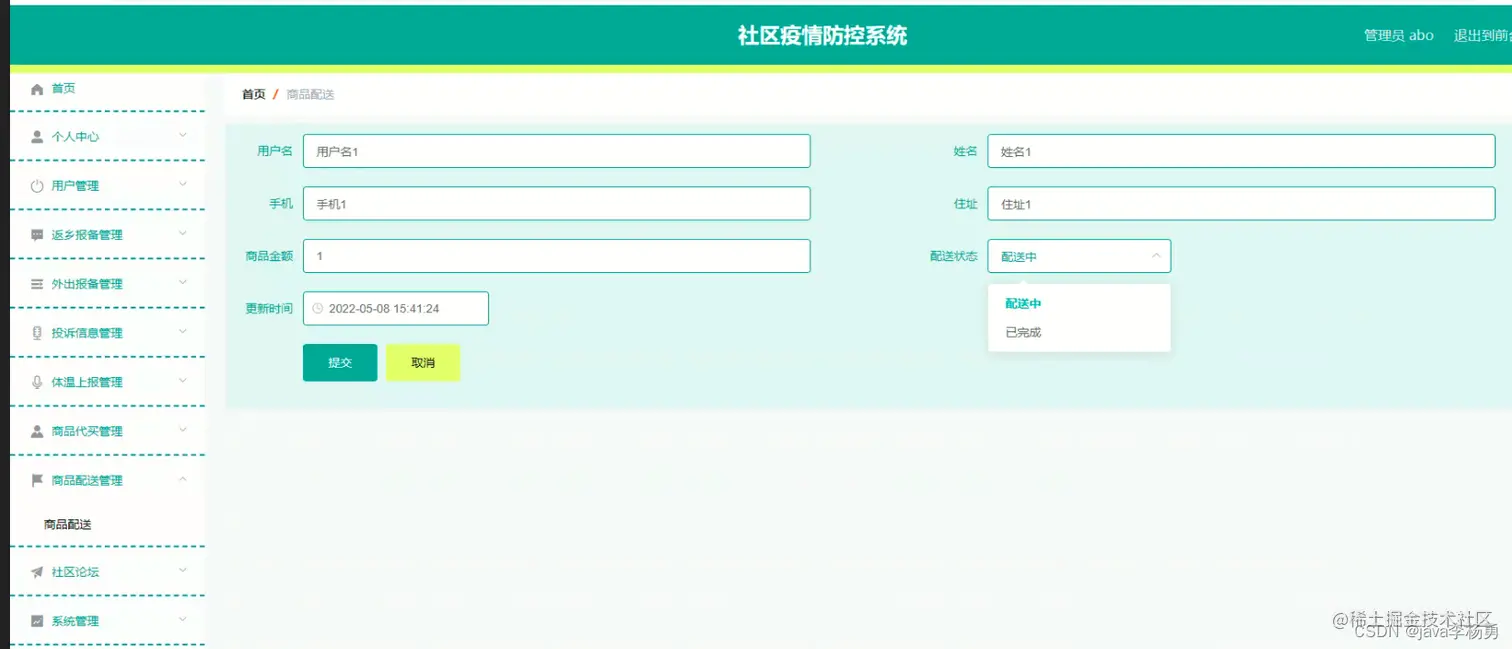Click the 手机 input field
Screen dimensions: 1512x649
[x=557, y=203]
